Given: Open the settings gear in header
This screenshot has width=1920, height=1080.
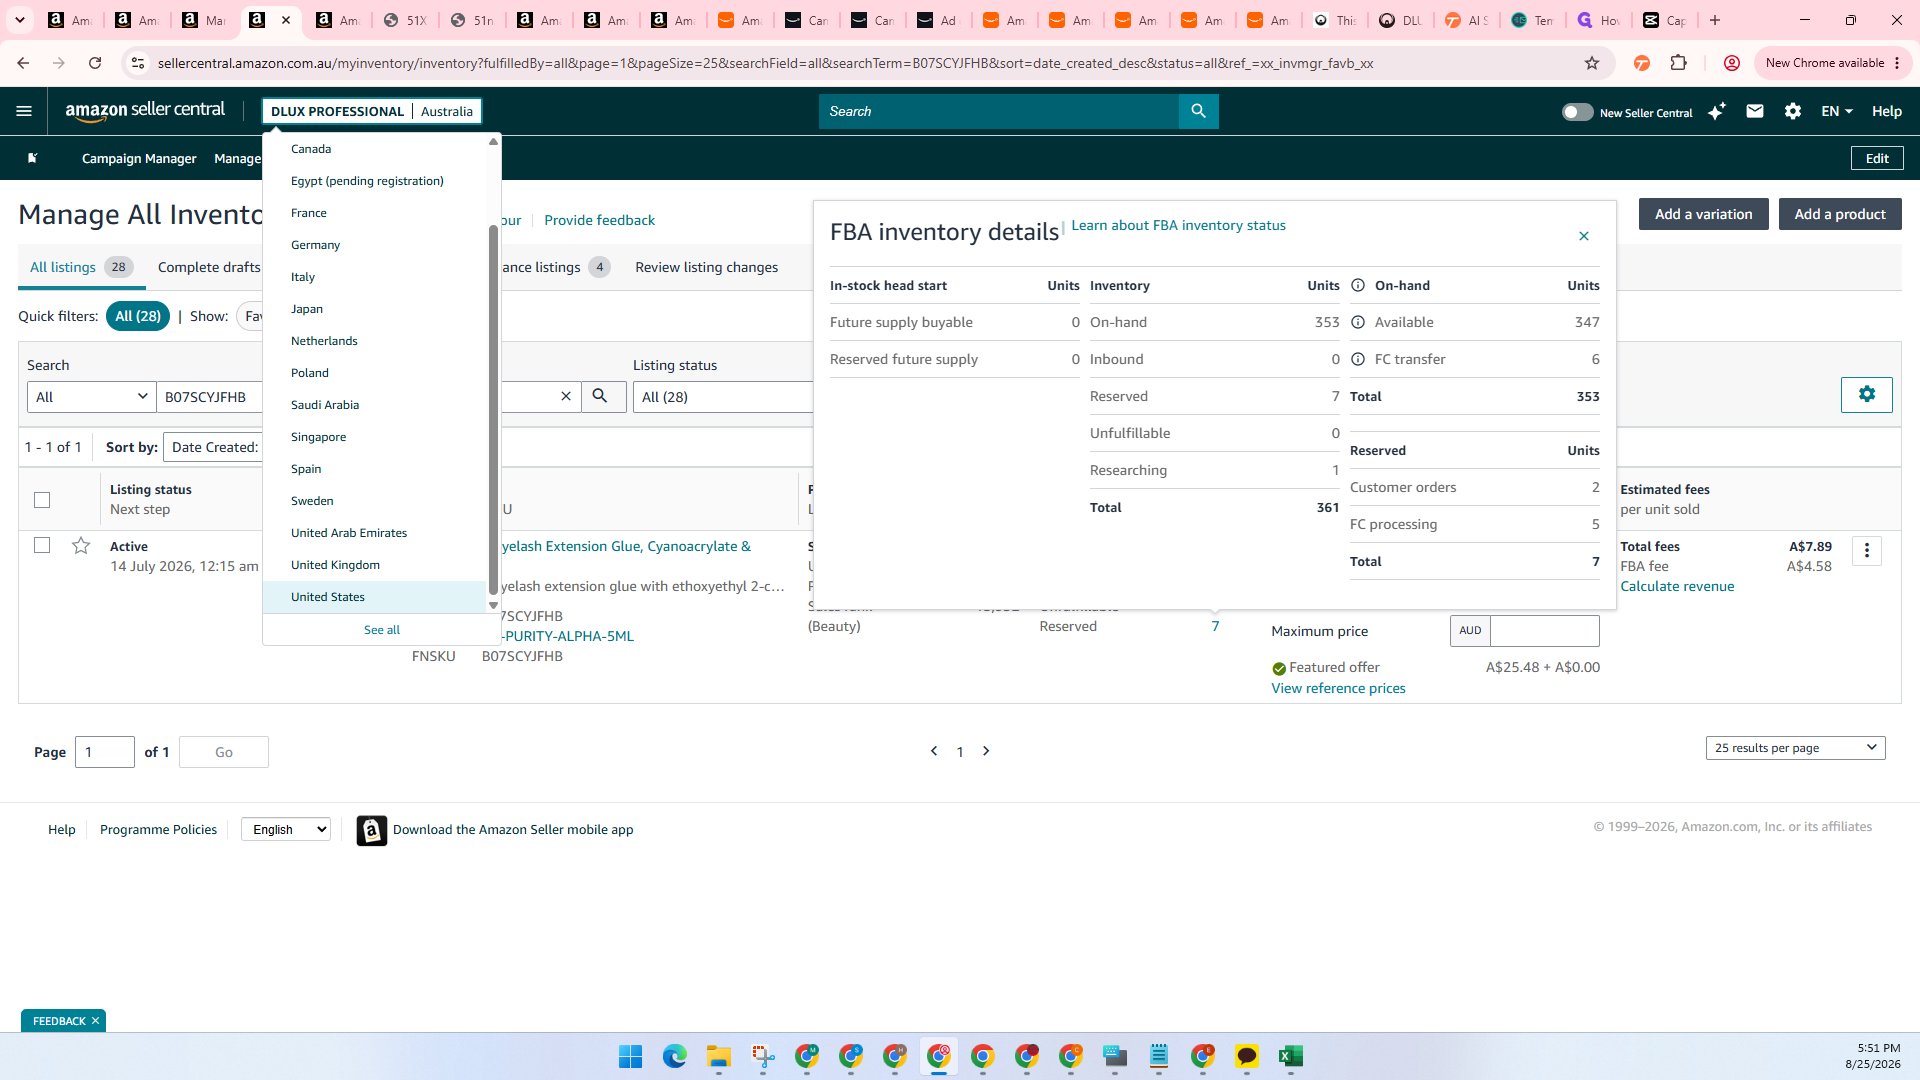Looking at the screenshot, I should pos(1792,111).
